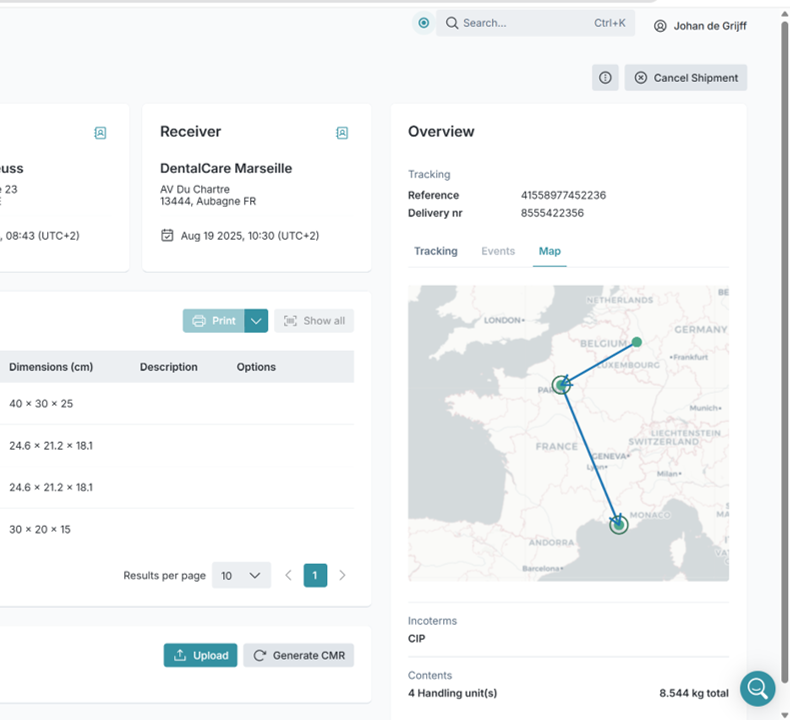
Task: Open Sender address book contact icon
Action: point(100,133)
